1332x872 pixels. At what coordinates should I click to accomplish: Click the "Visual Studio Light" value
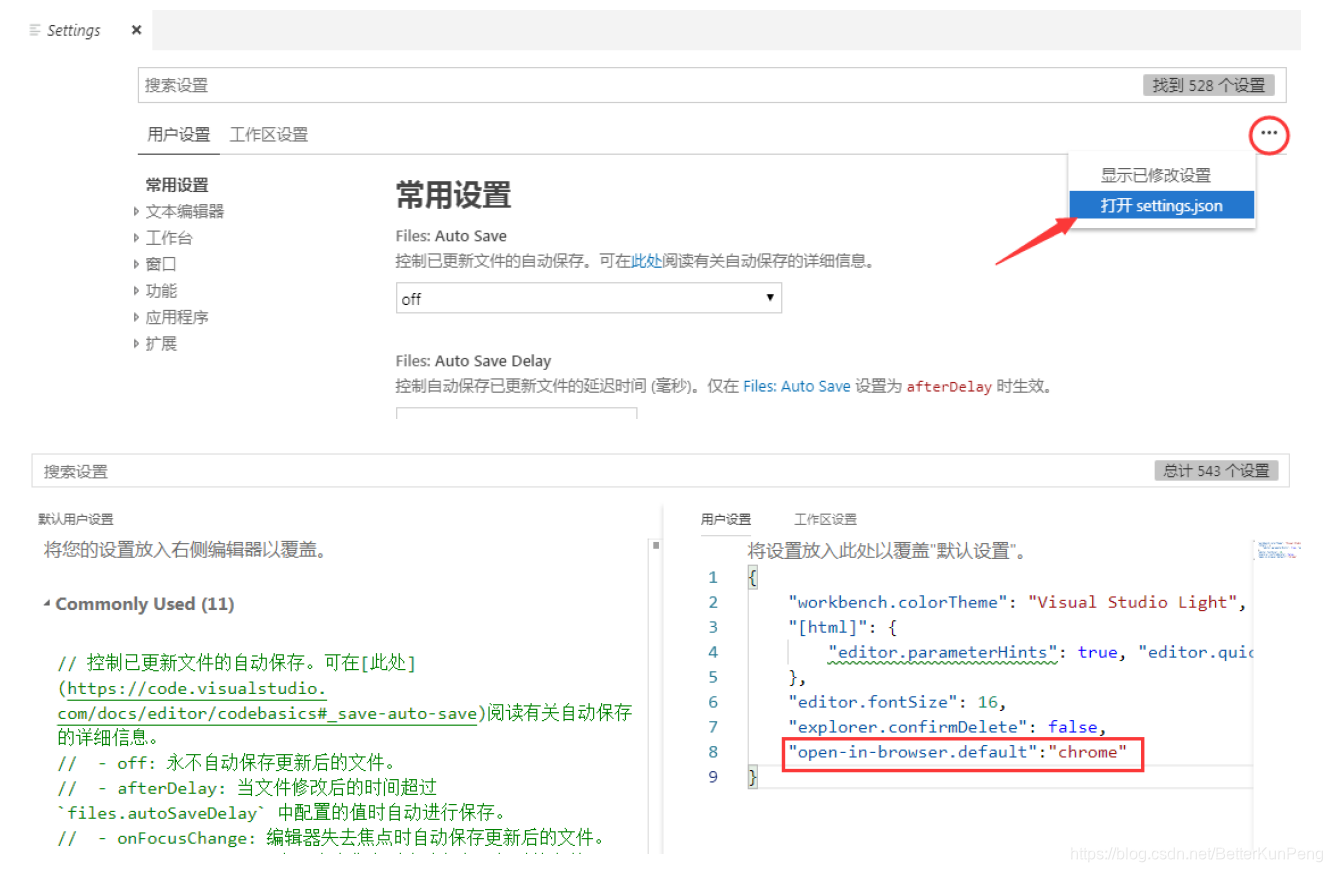pyautogui.click(x=1133, y=602)
